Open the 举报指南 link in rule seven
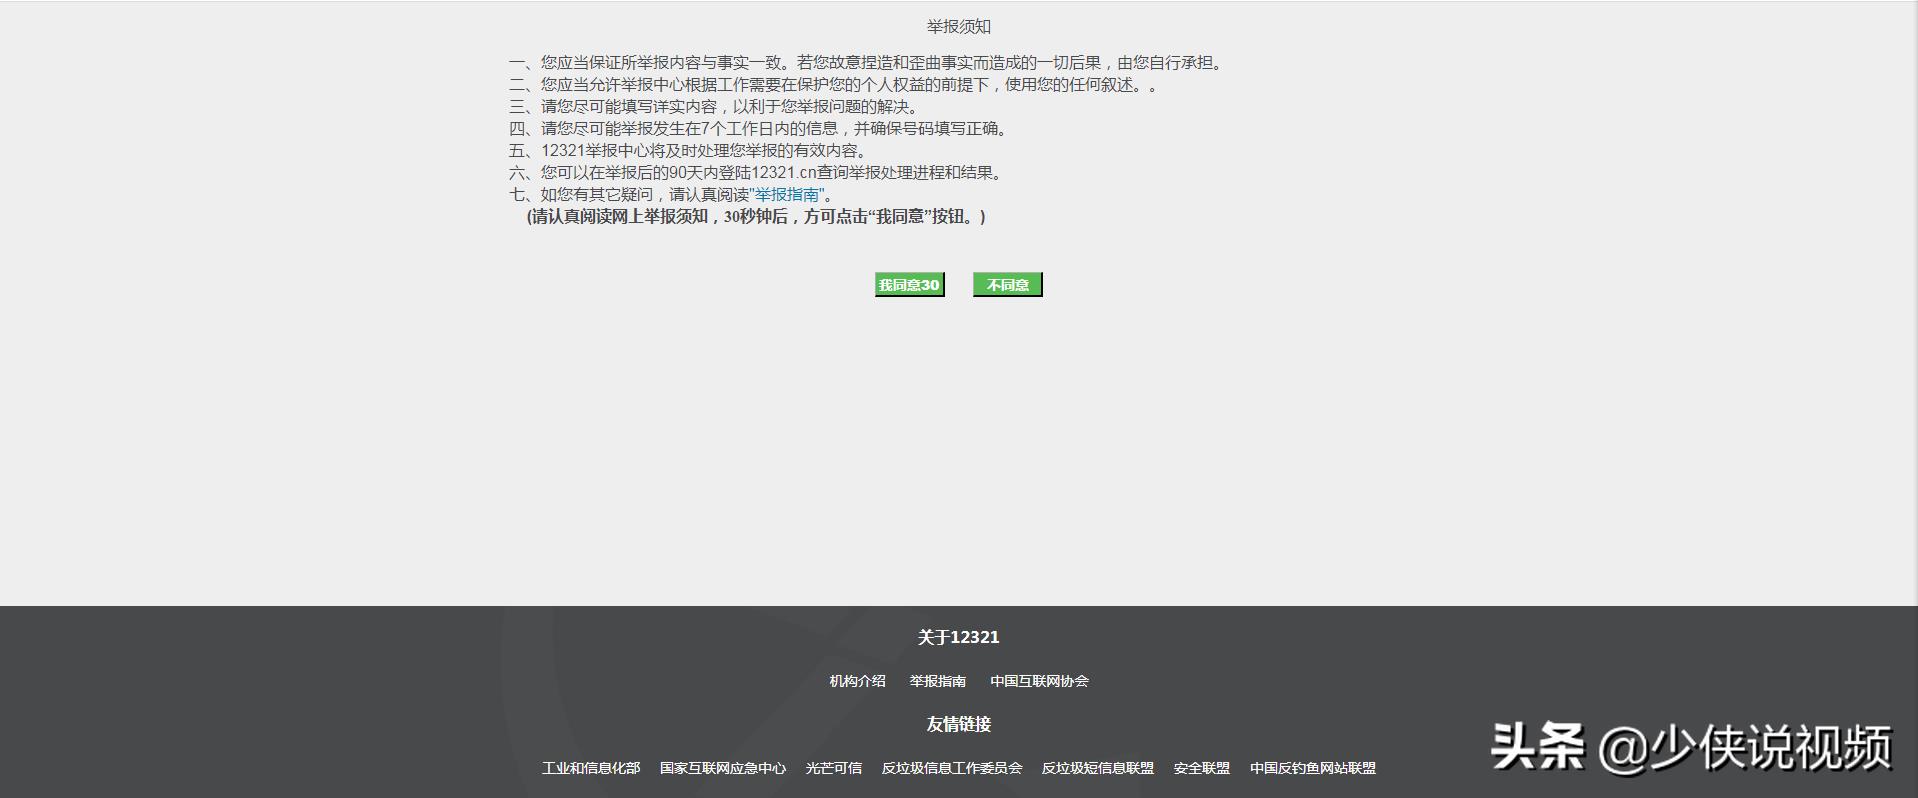 (787, 195)
